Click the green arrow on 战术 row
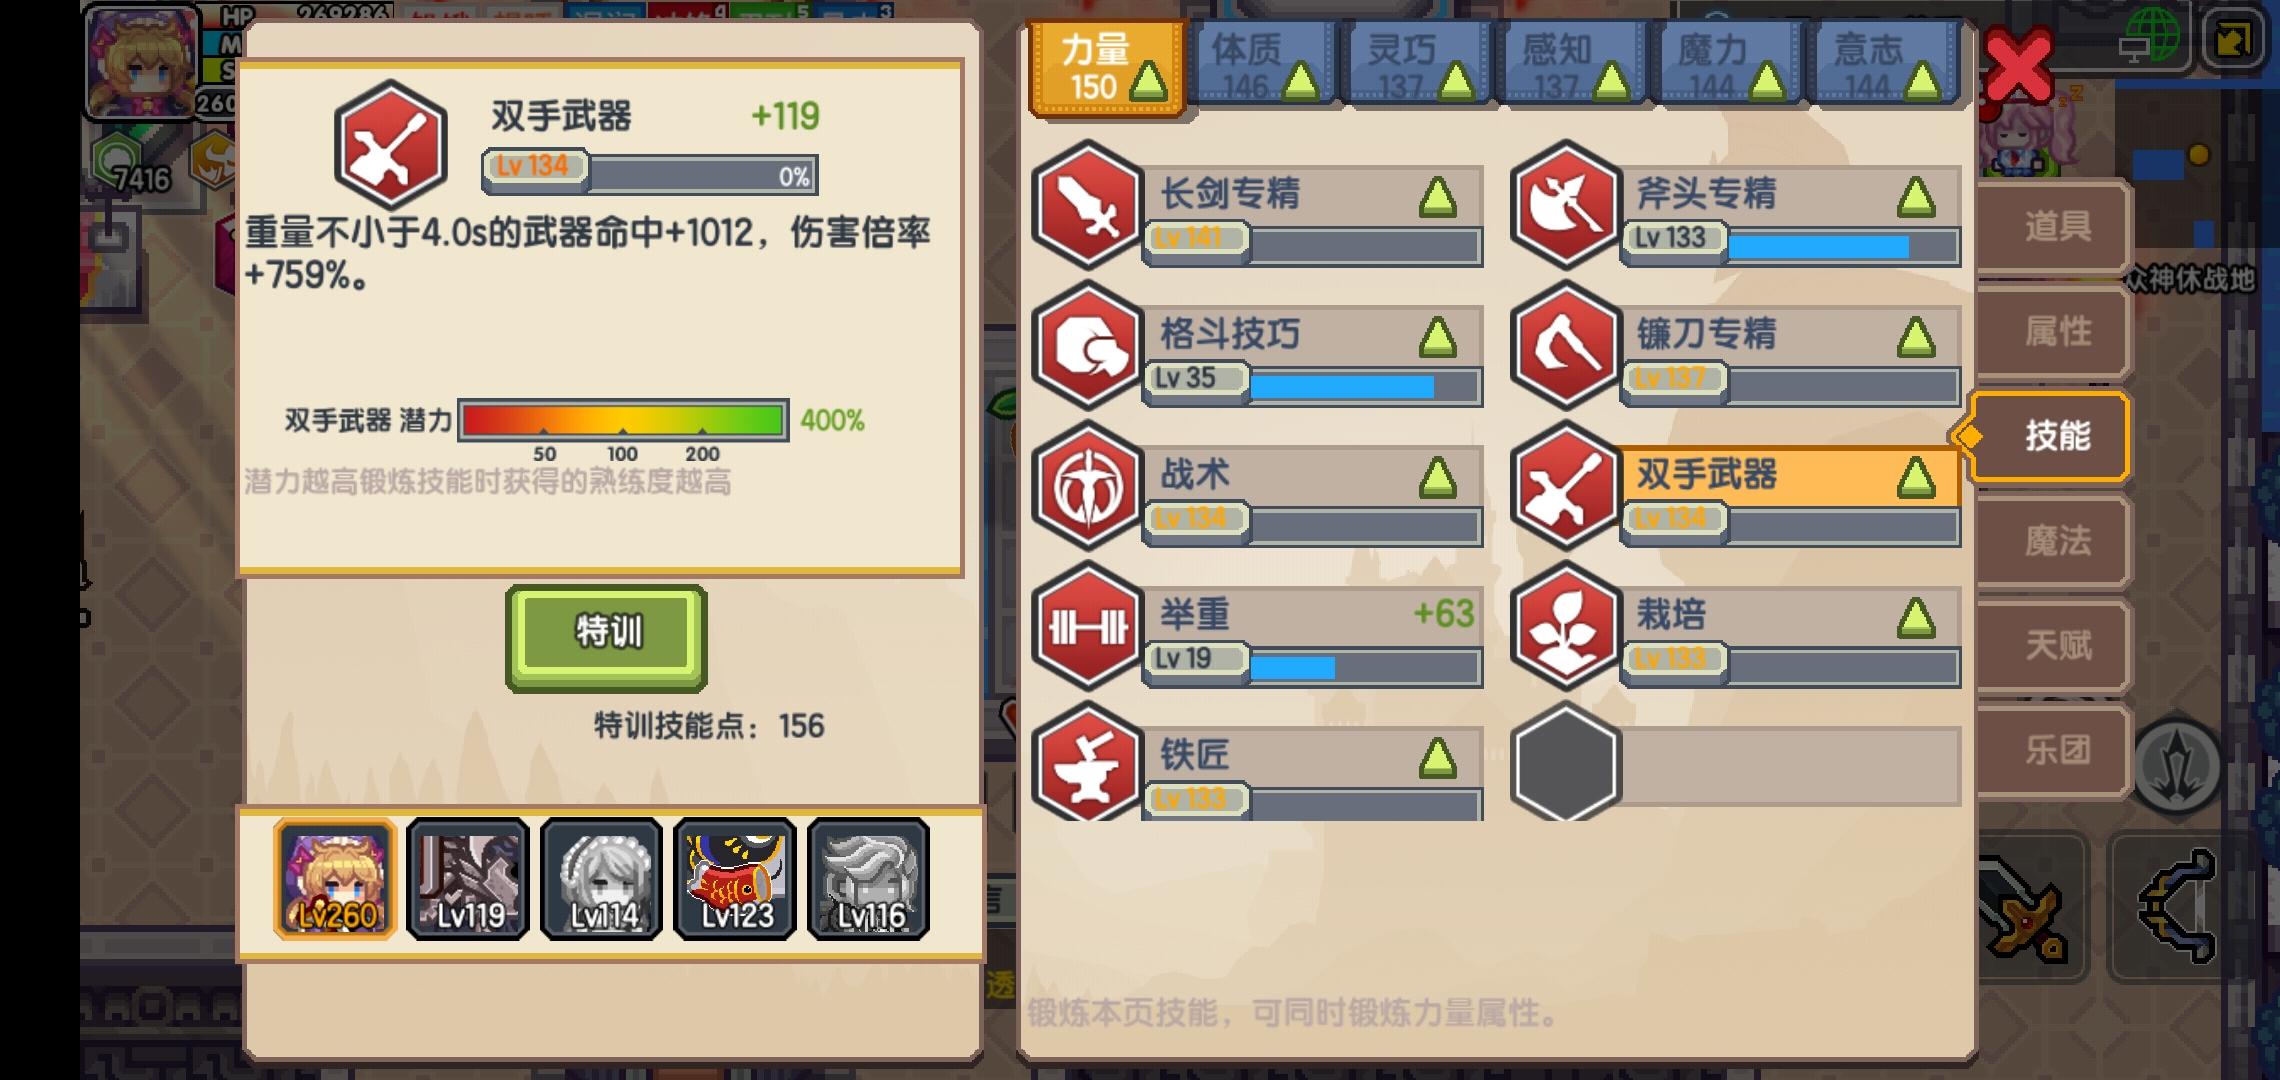Image resolution: width=2280 pixels, height=1080 pixels. 1437,478
